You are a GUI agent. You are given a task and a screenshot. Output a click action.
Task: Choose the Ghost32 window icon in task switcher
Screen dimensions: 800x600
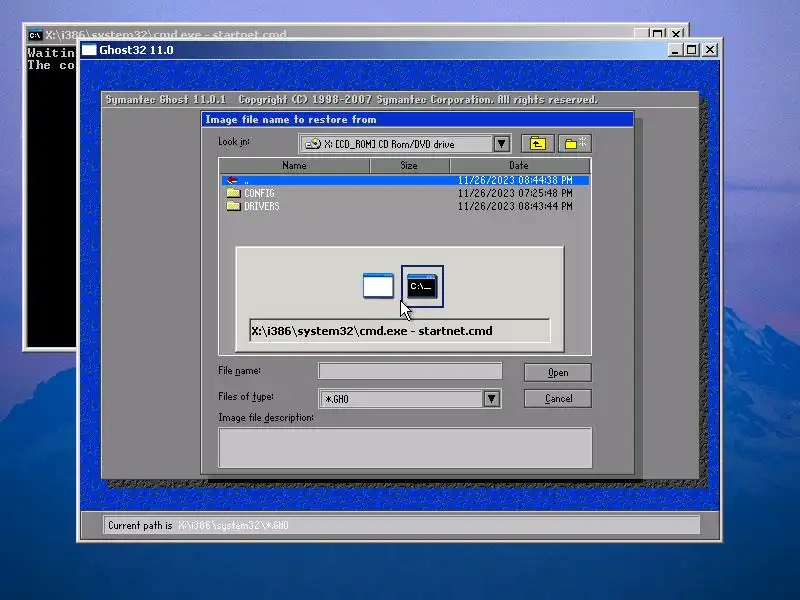378,286
